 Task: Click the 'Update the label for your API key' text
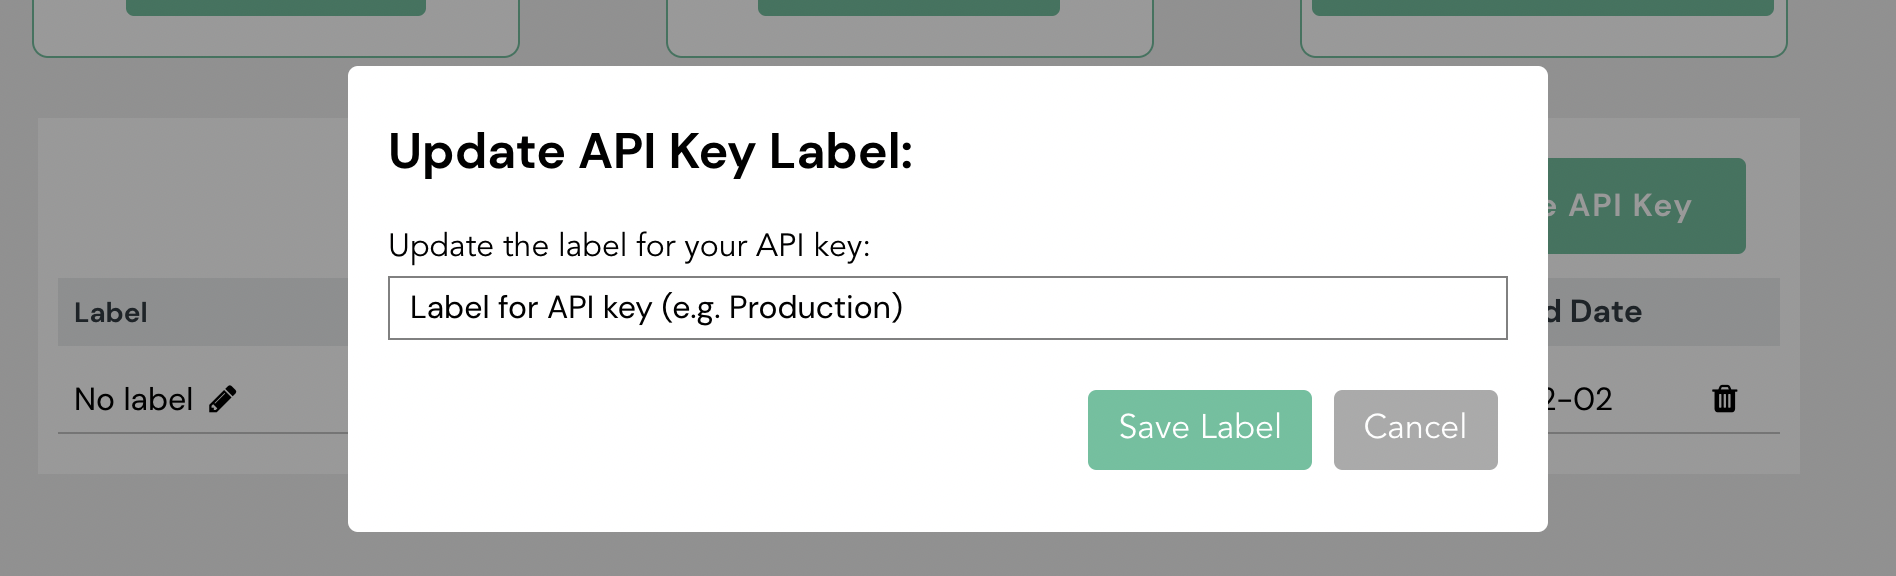coord(629,245)
